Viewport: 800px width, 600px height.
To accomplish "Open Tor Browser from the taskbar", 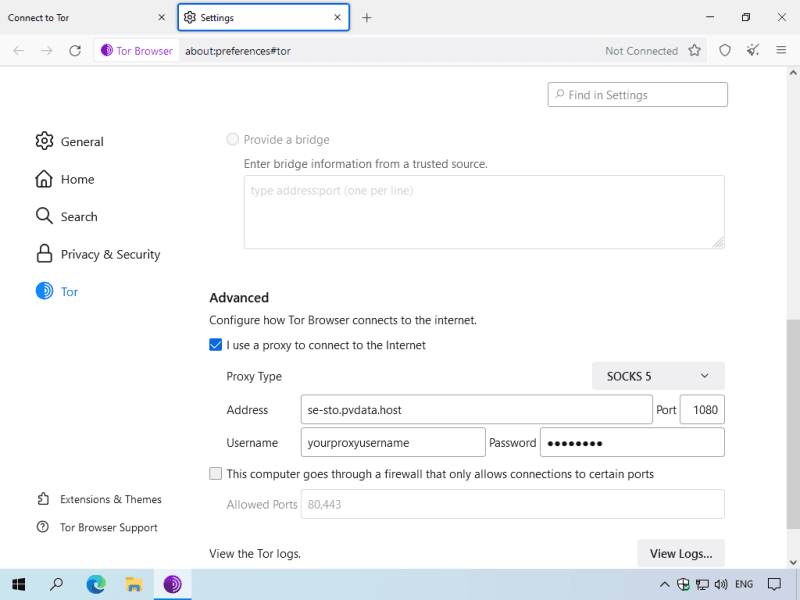I will tap(172, 584).
